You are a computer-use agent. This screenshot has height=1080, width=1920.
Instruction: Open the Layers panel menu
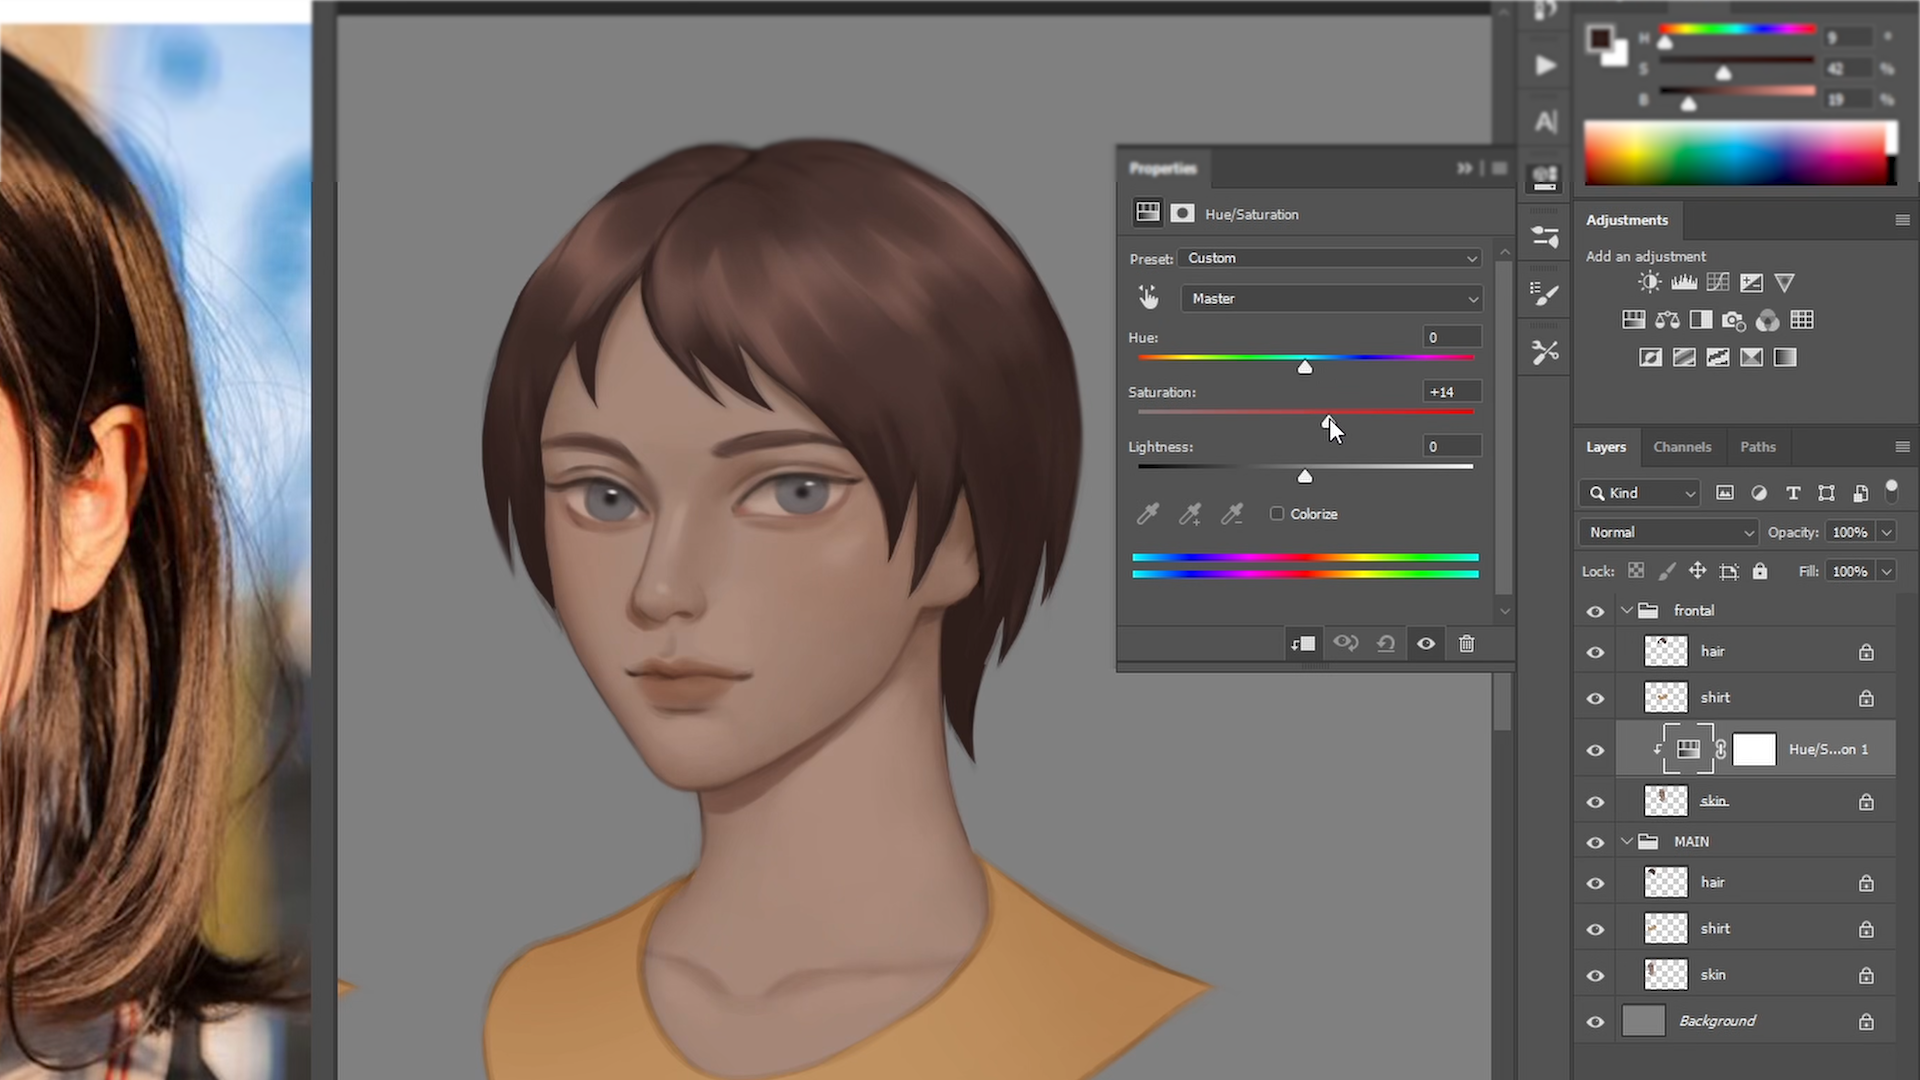pos(1902,447)
